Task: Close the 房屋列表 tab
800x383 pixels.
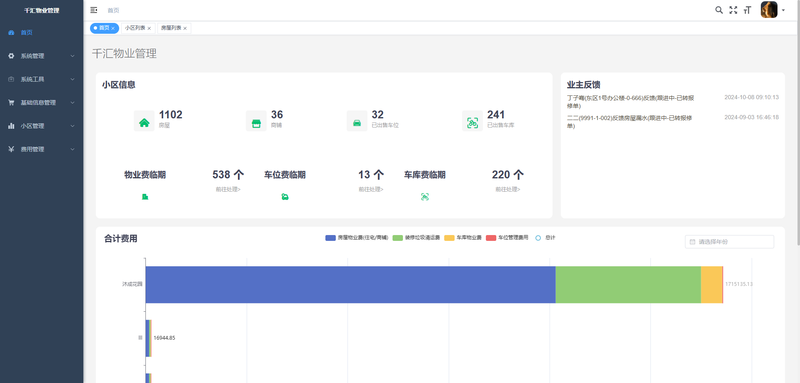Action: (185, 29)
